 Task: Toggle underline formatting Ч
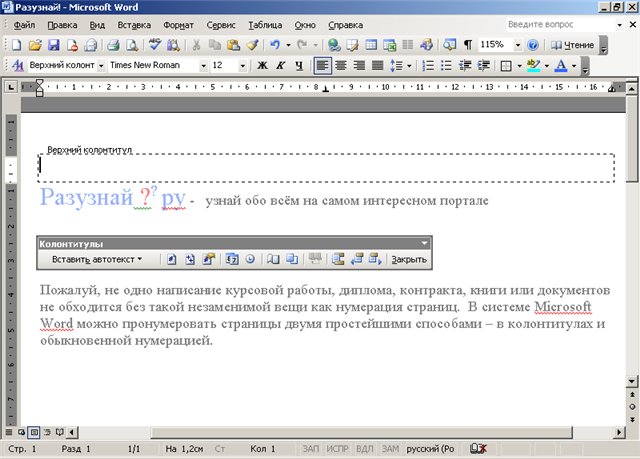tap(299, 65)
